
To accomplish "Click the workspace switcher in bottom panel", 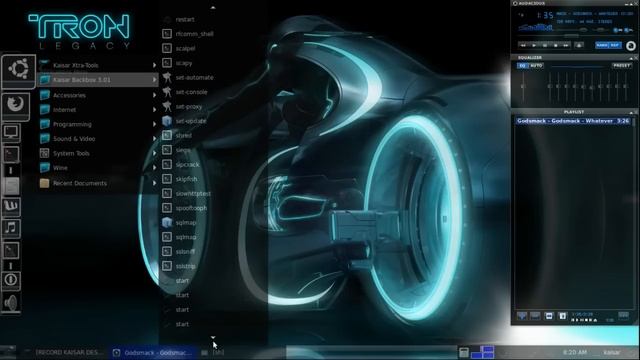I will [x=482, y=352].
